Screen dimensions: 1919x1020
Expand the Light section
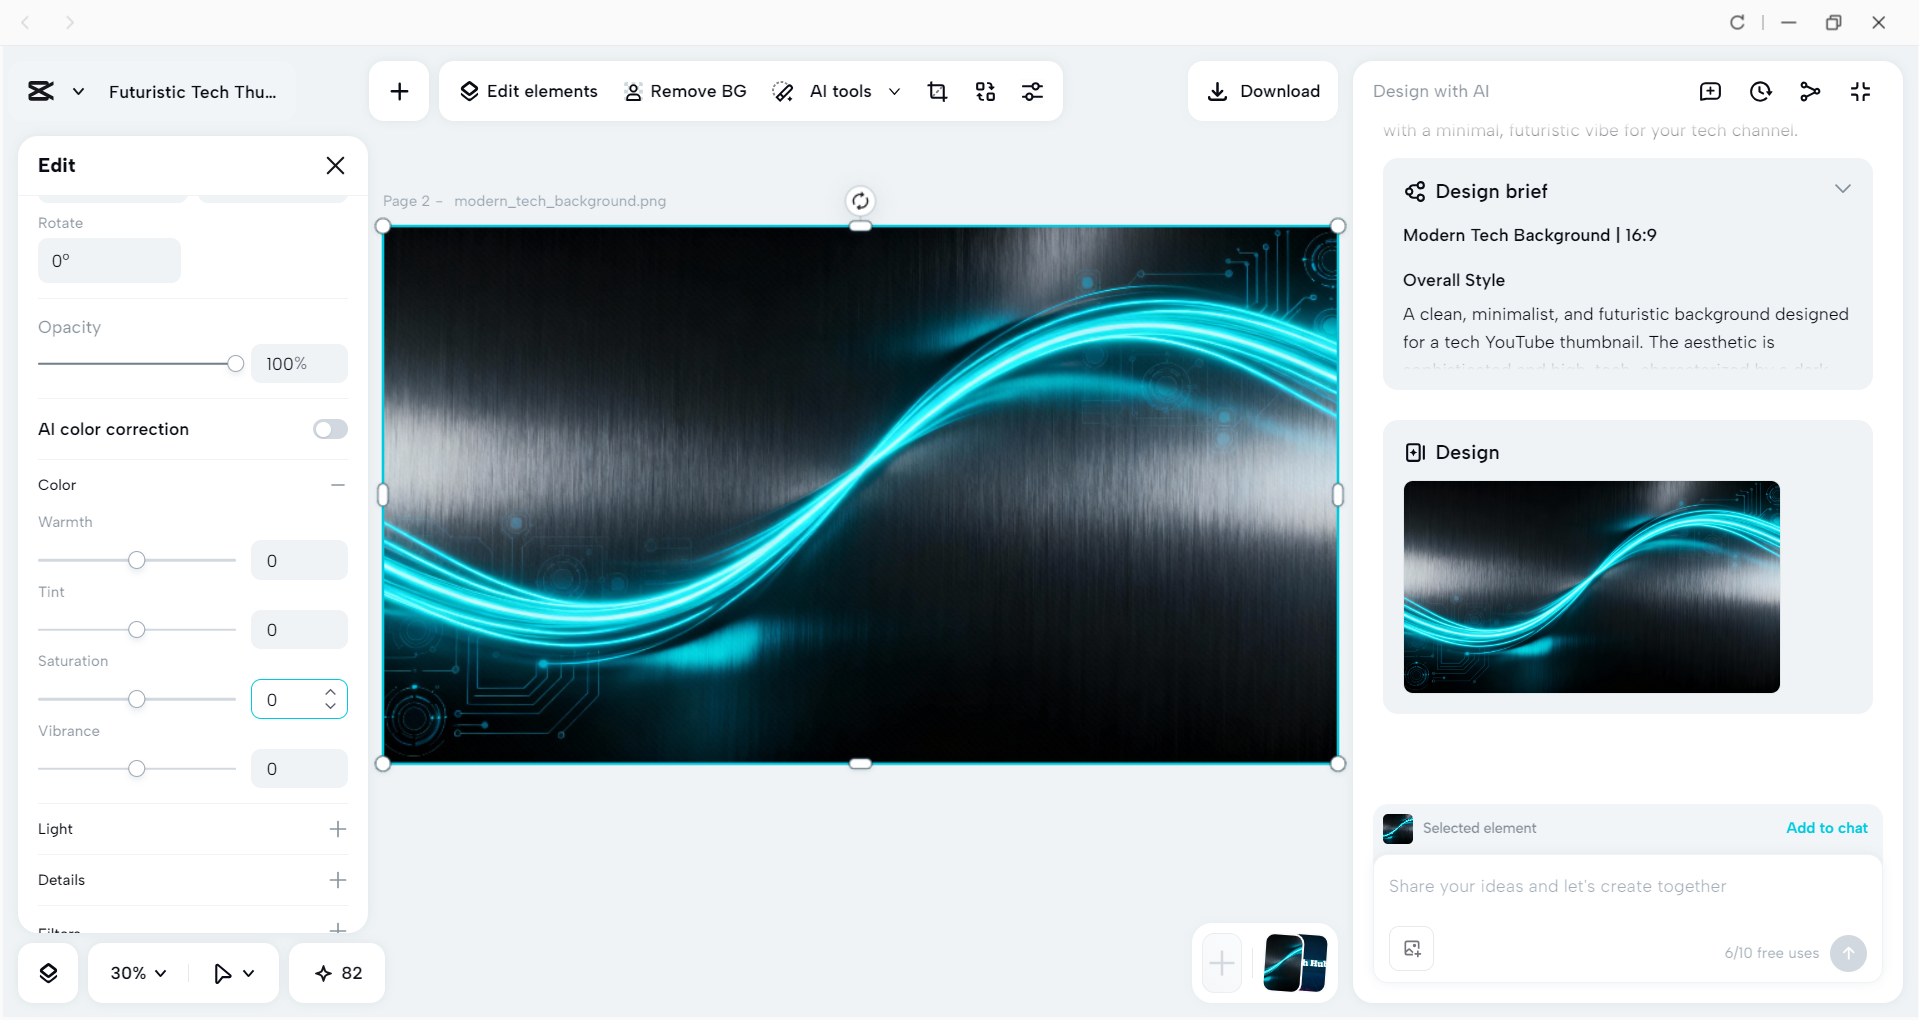337,829
